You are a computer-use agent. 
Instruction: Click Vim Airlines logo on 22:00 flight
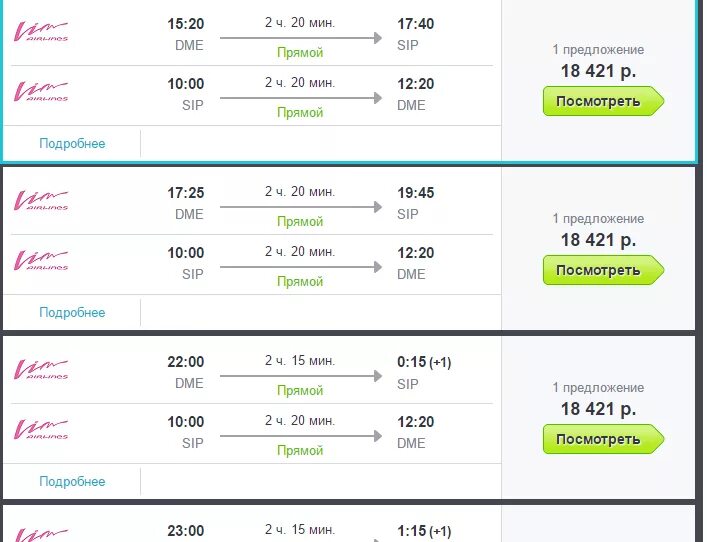click(41, 370)
